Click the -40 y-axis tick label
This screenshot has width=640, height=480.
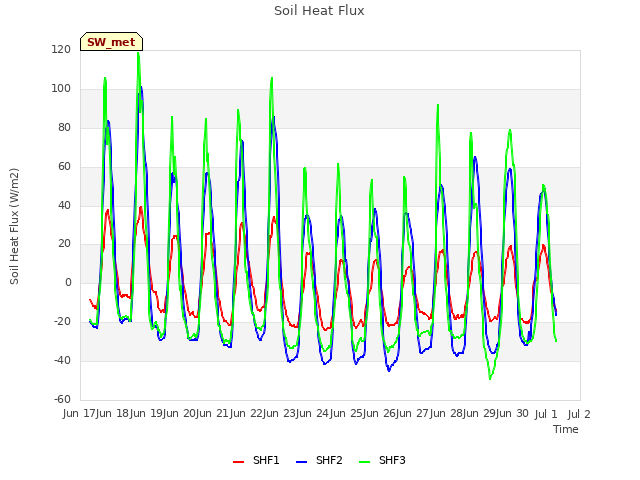click(62, 360)
